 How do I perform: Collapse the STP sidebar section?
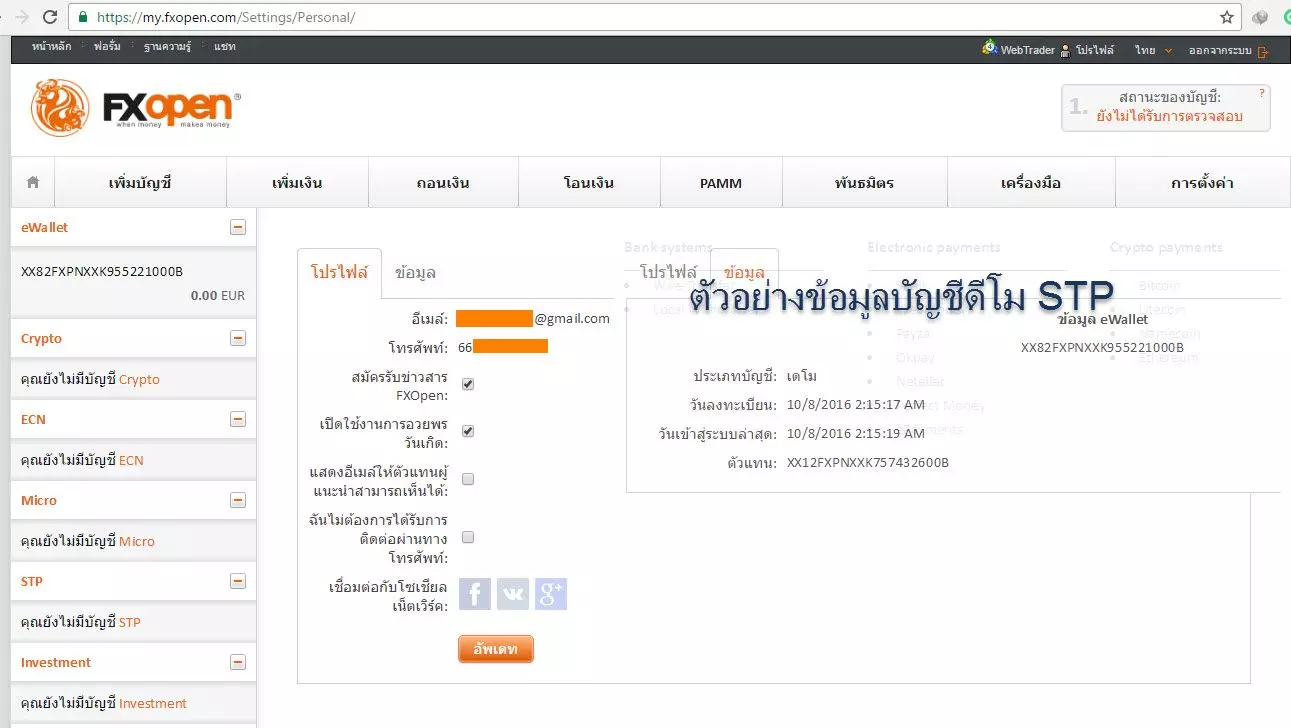(x=238, y=581)
